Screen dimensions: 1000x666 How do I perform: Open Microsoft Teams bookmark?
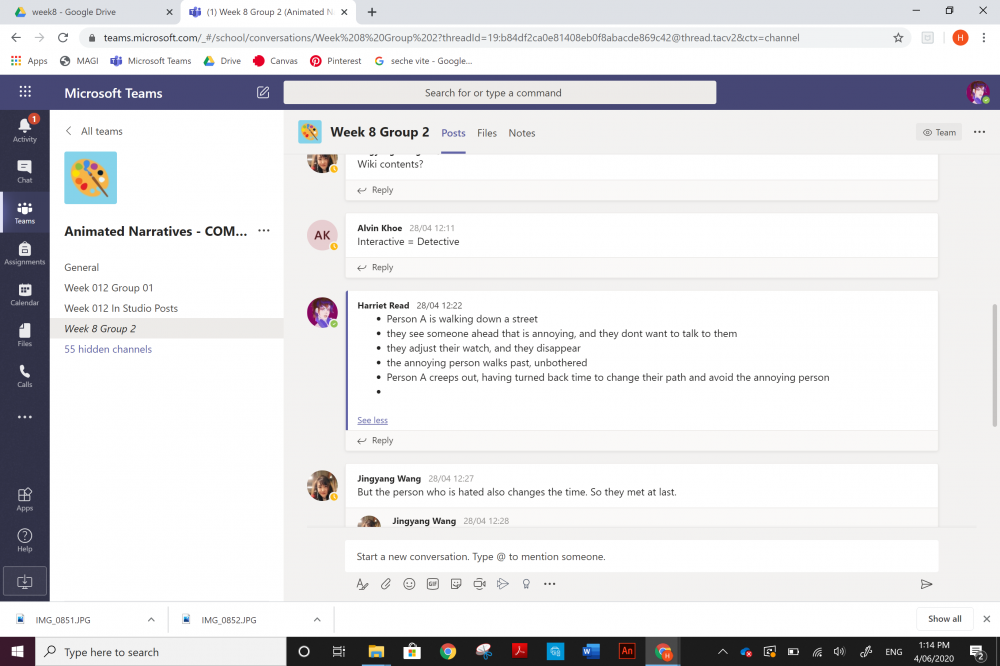151,61
